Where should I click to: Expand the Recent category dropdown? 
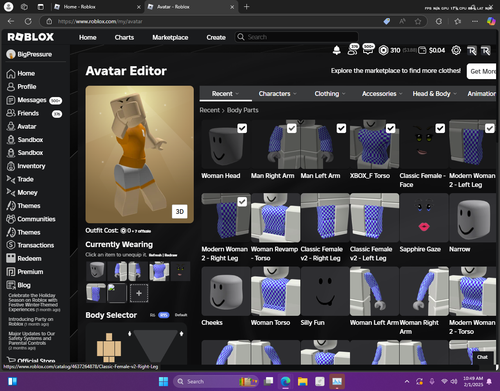(226, 94)
